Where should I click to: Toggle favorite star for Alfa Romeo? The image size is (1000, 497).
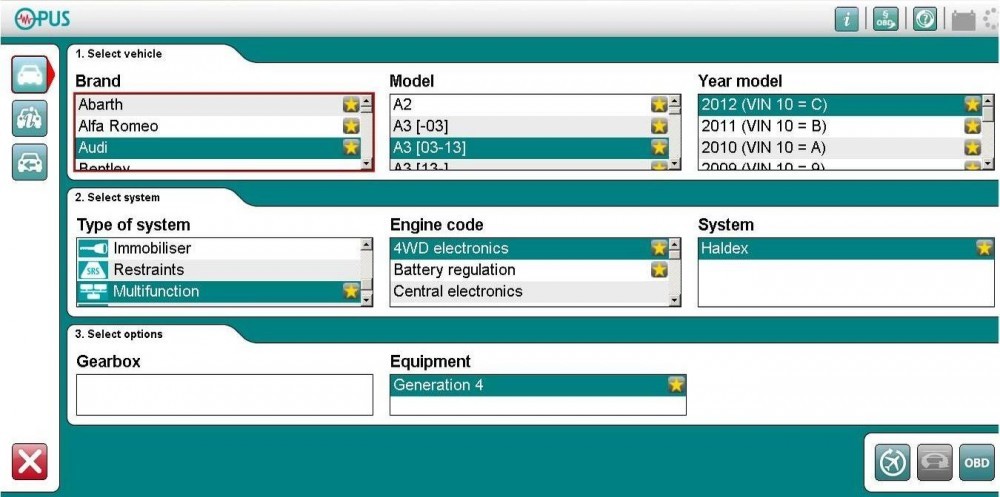point(351,126)
